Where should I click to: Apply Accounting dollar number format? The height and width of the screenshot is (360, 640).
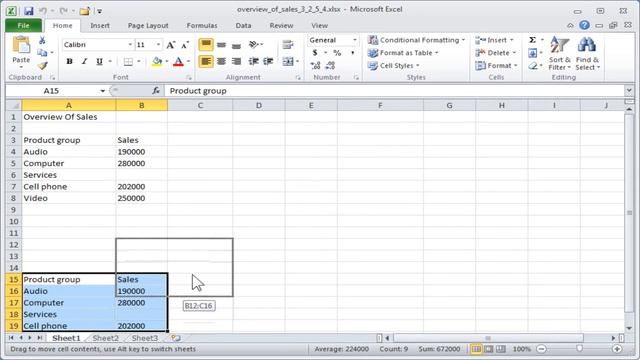pyautogui.click(x=315, y=53)
